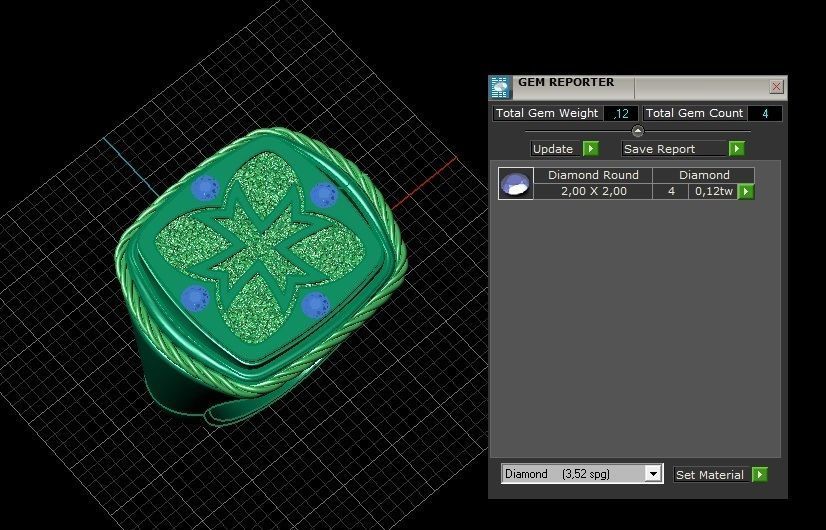Select the Diamond Round gem thumbnail

point(516,183)
